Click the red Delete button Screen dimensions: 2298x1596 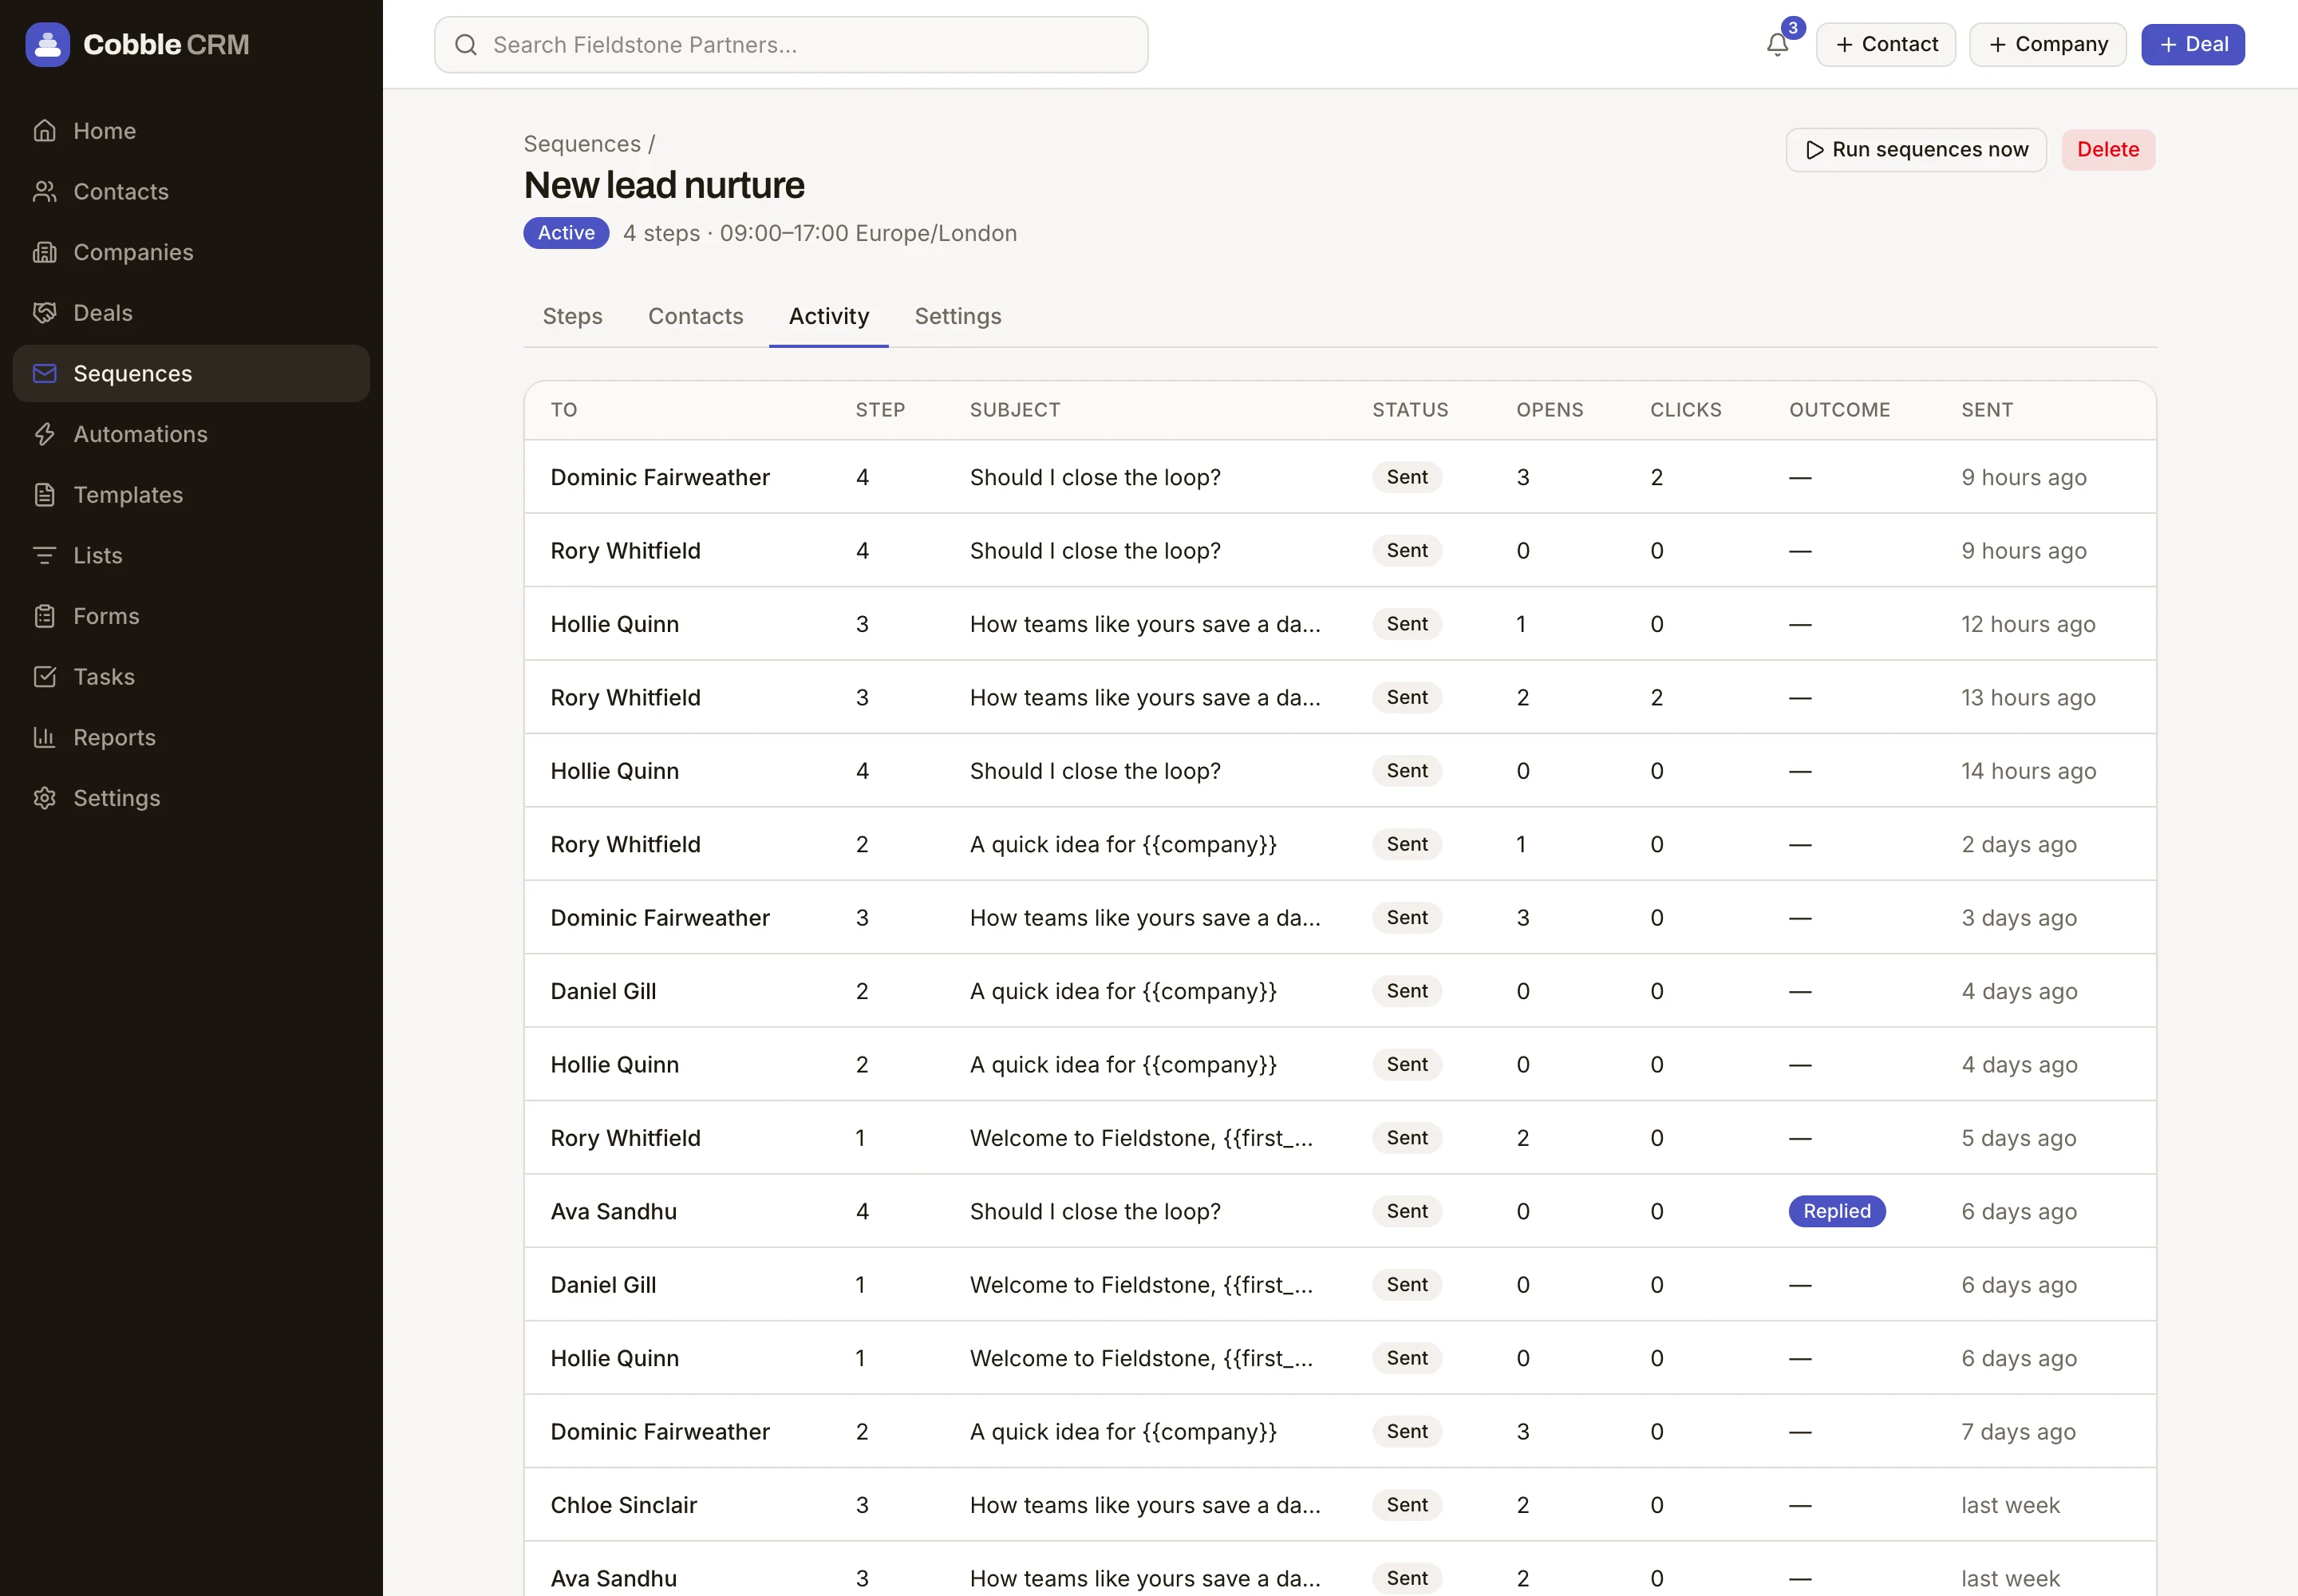[x=2108, y=150]
